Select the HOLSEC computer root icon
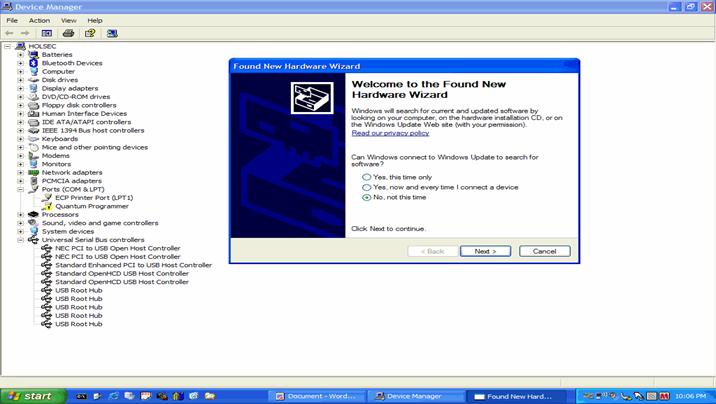The image size is (716, 404). (x=20, y=46)
